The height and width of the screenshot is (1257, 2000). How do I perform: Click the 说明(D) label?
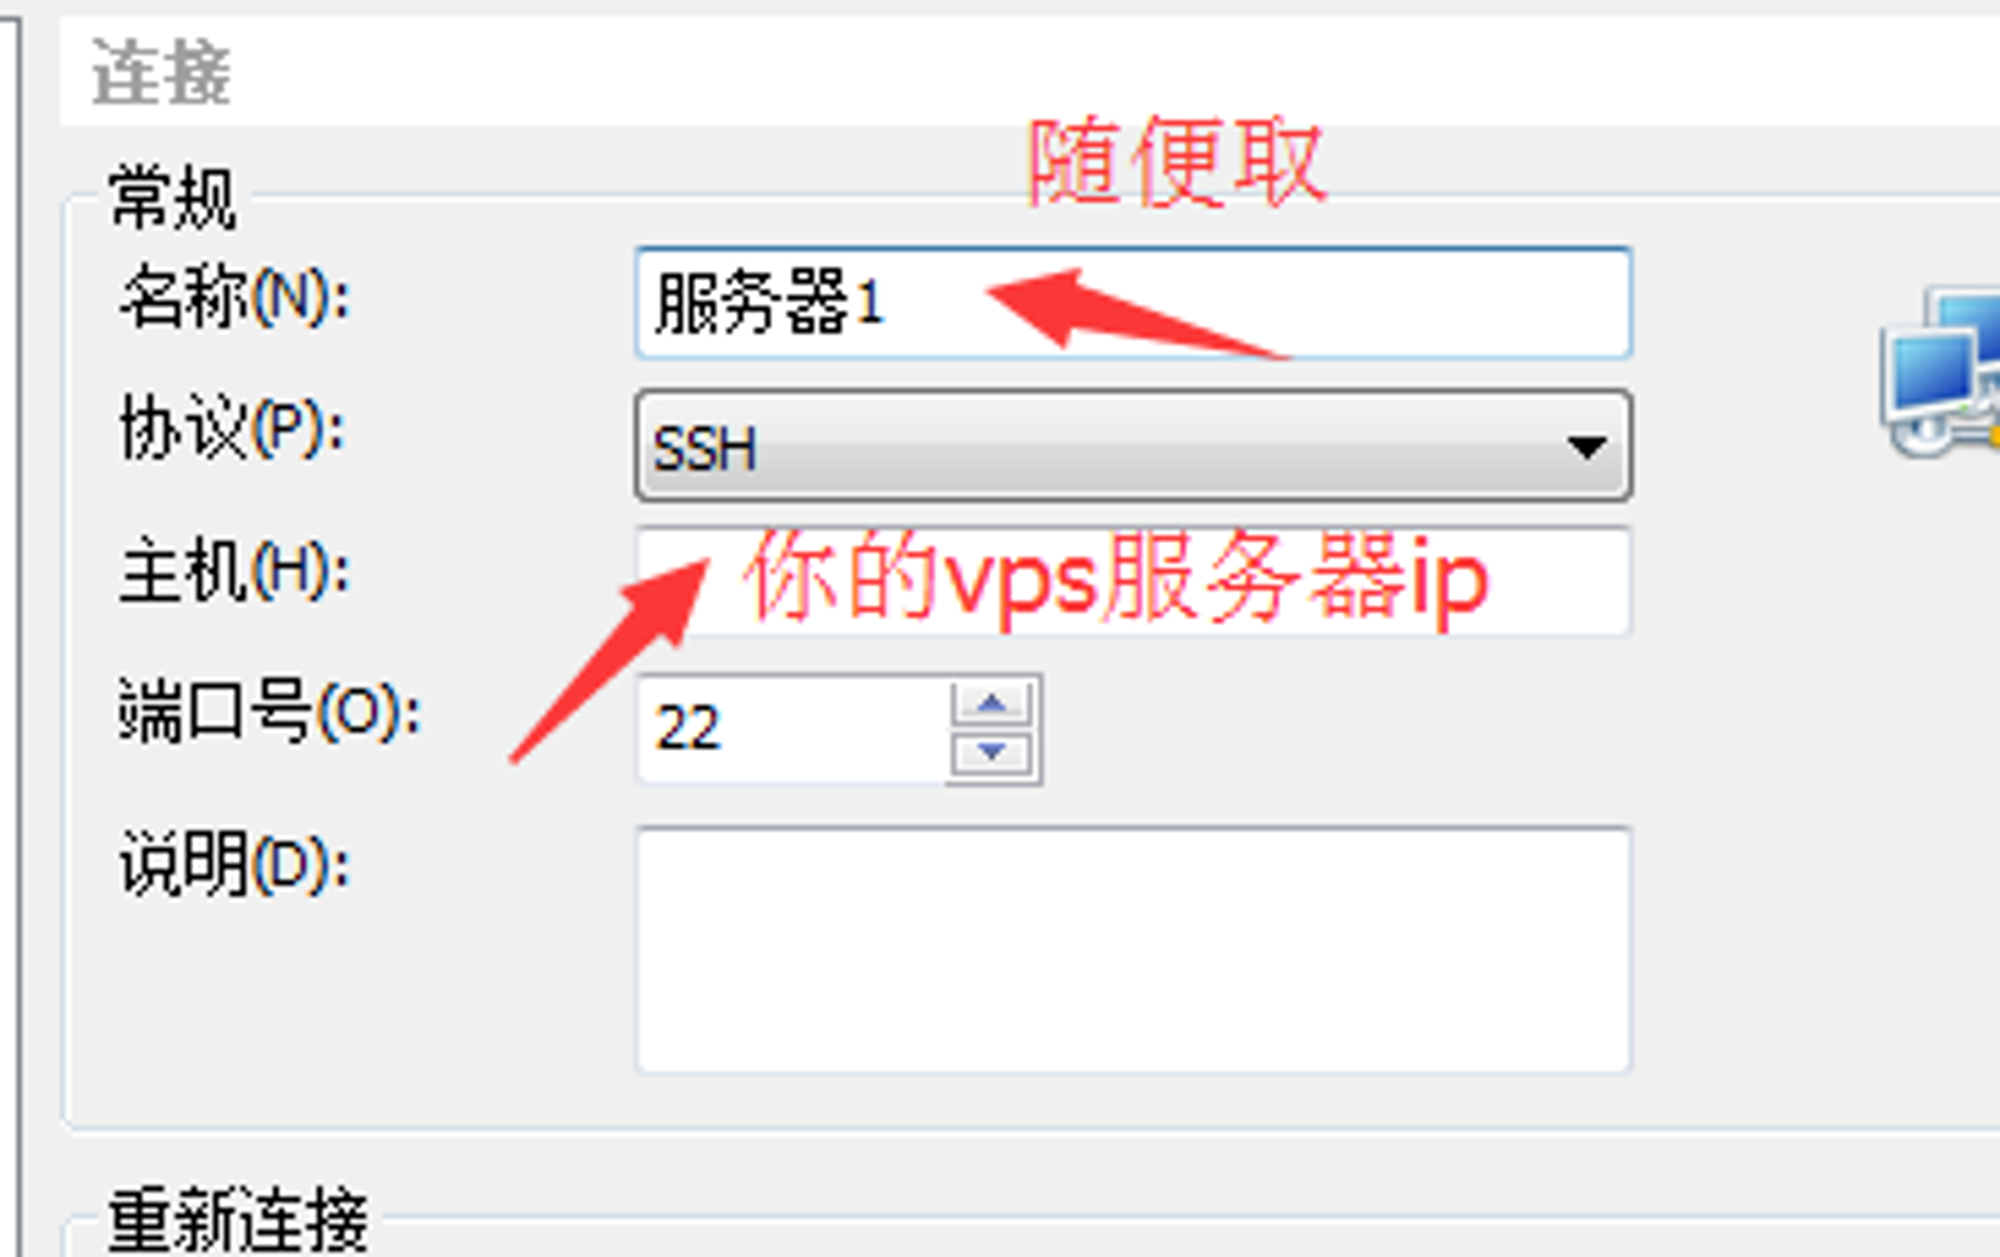[x=235, y=863]
